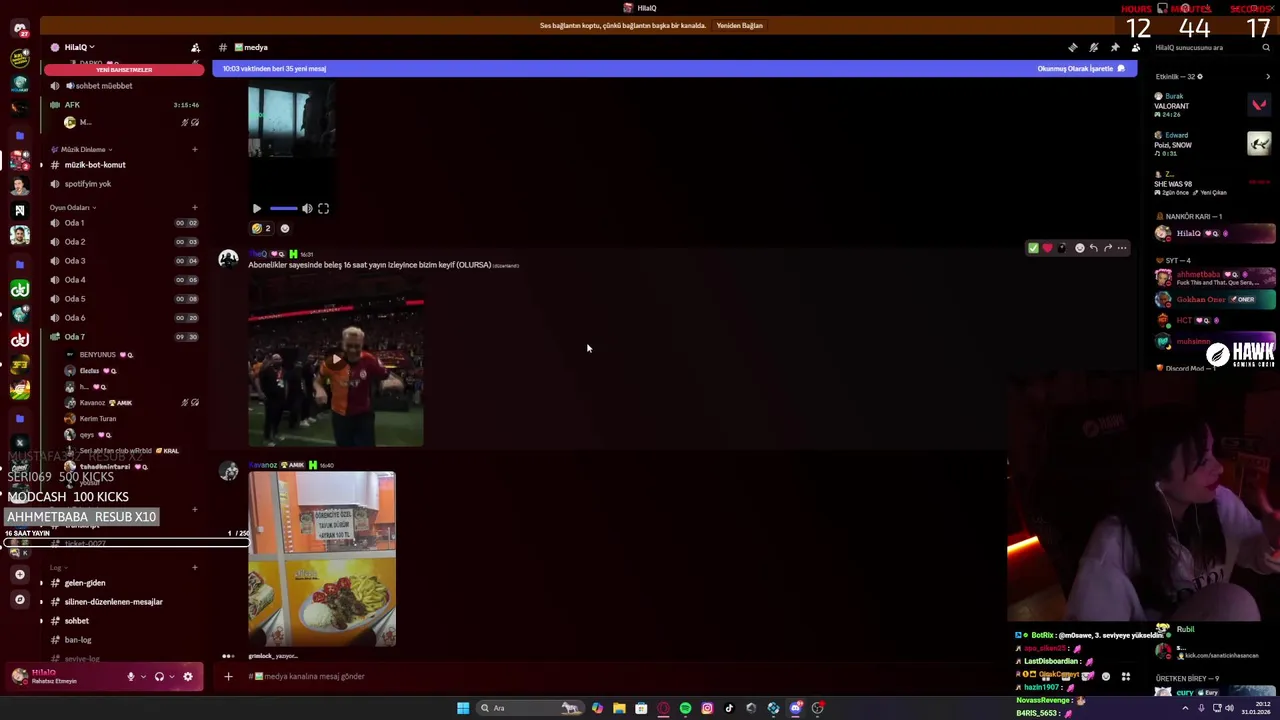Add the green checkmark reaction to message
Image resolution: width=1280 pixels, height=720 pixels.
[x=1033, y=248]
